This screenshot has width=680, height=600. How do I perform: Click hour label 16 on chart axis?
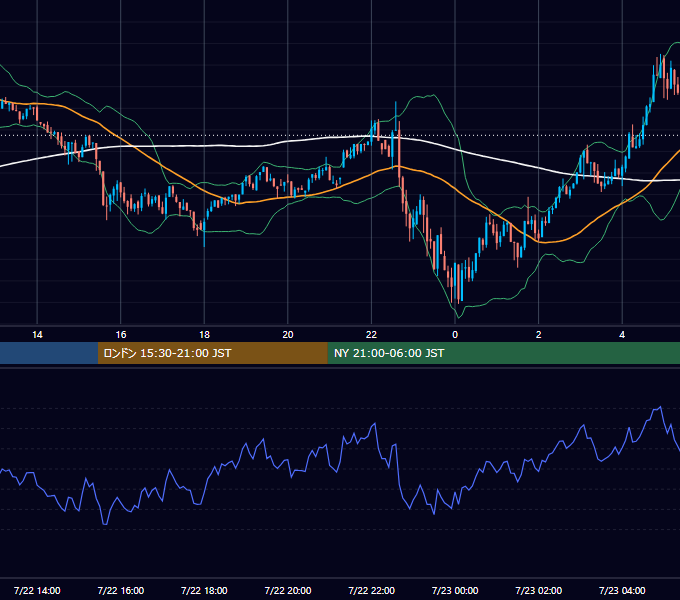click(121, 335)
